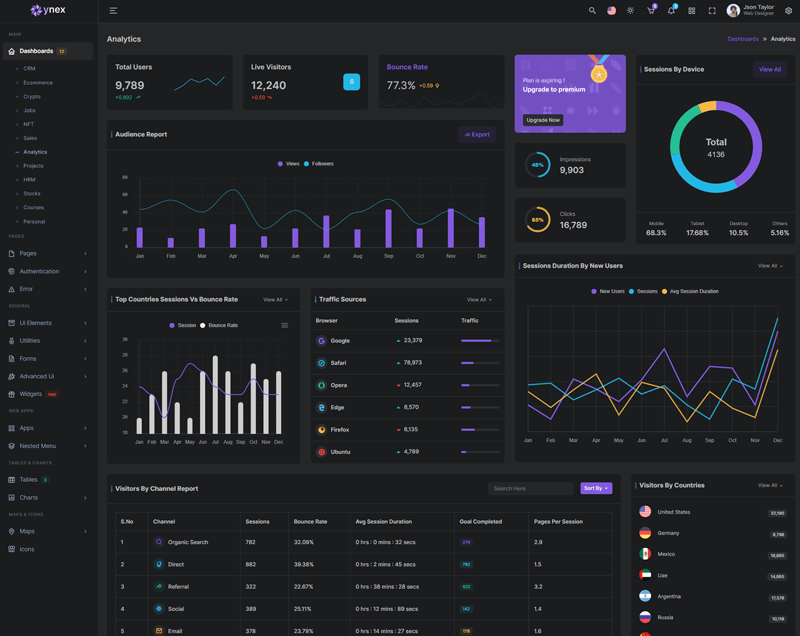Click the search magnifier icon in header

(x=592, y=11)
